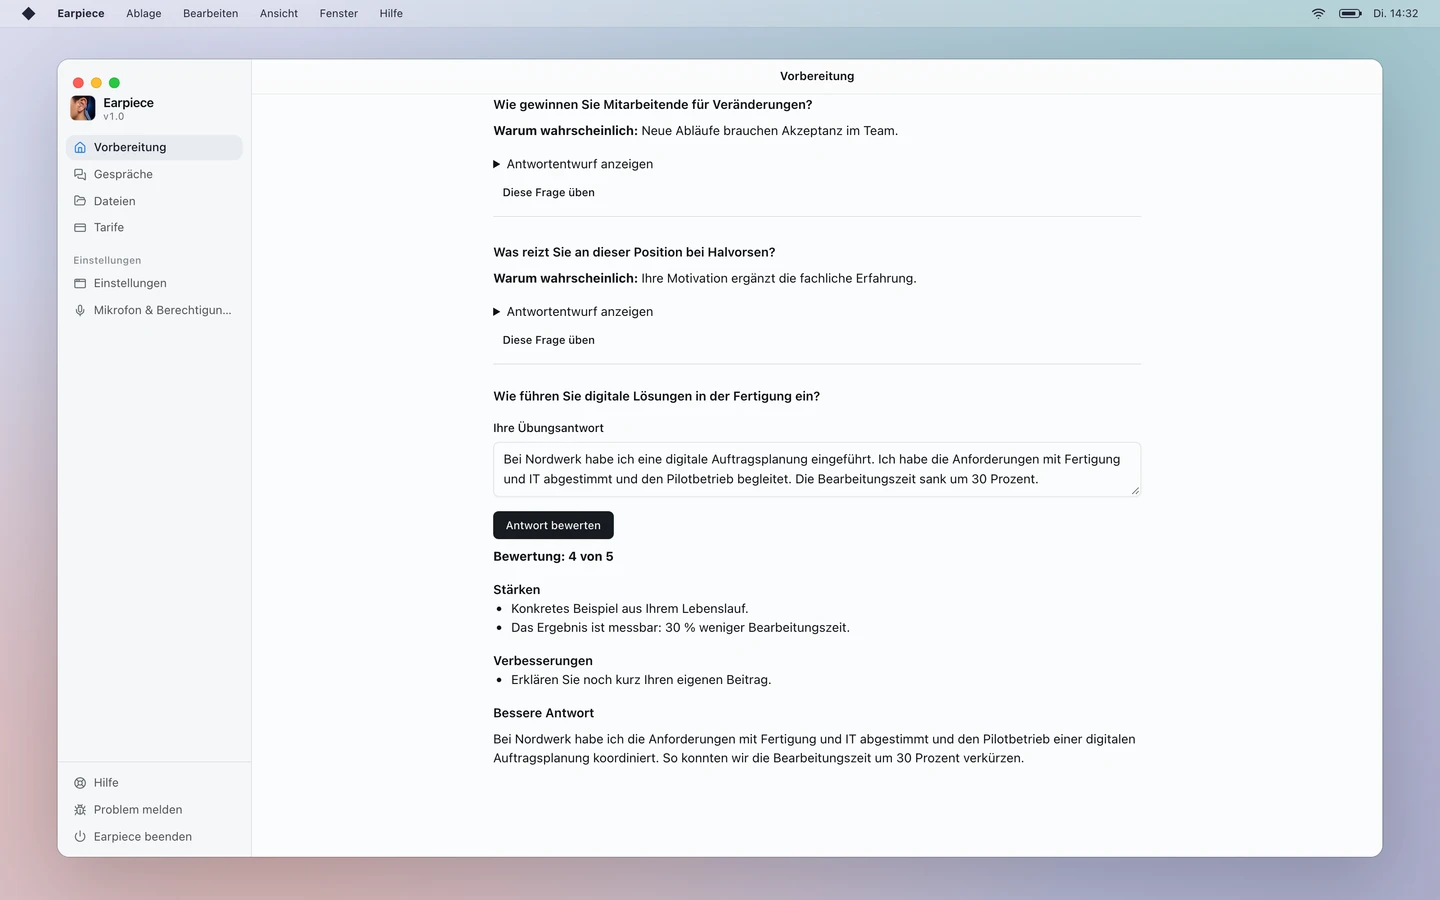Click Antwort bewerten button
This screenshot has height=900, width=1440.
[553, 525]
